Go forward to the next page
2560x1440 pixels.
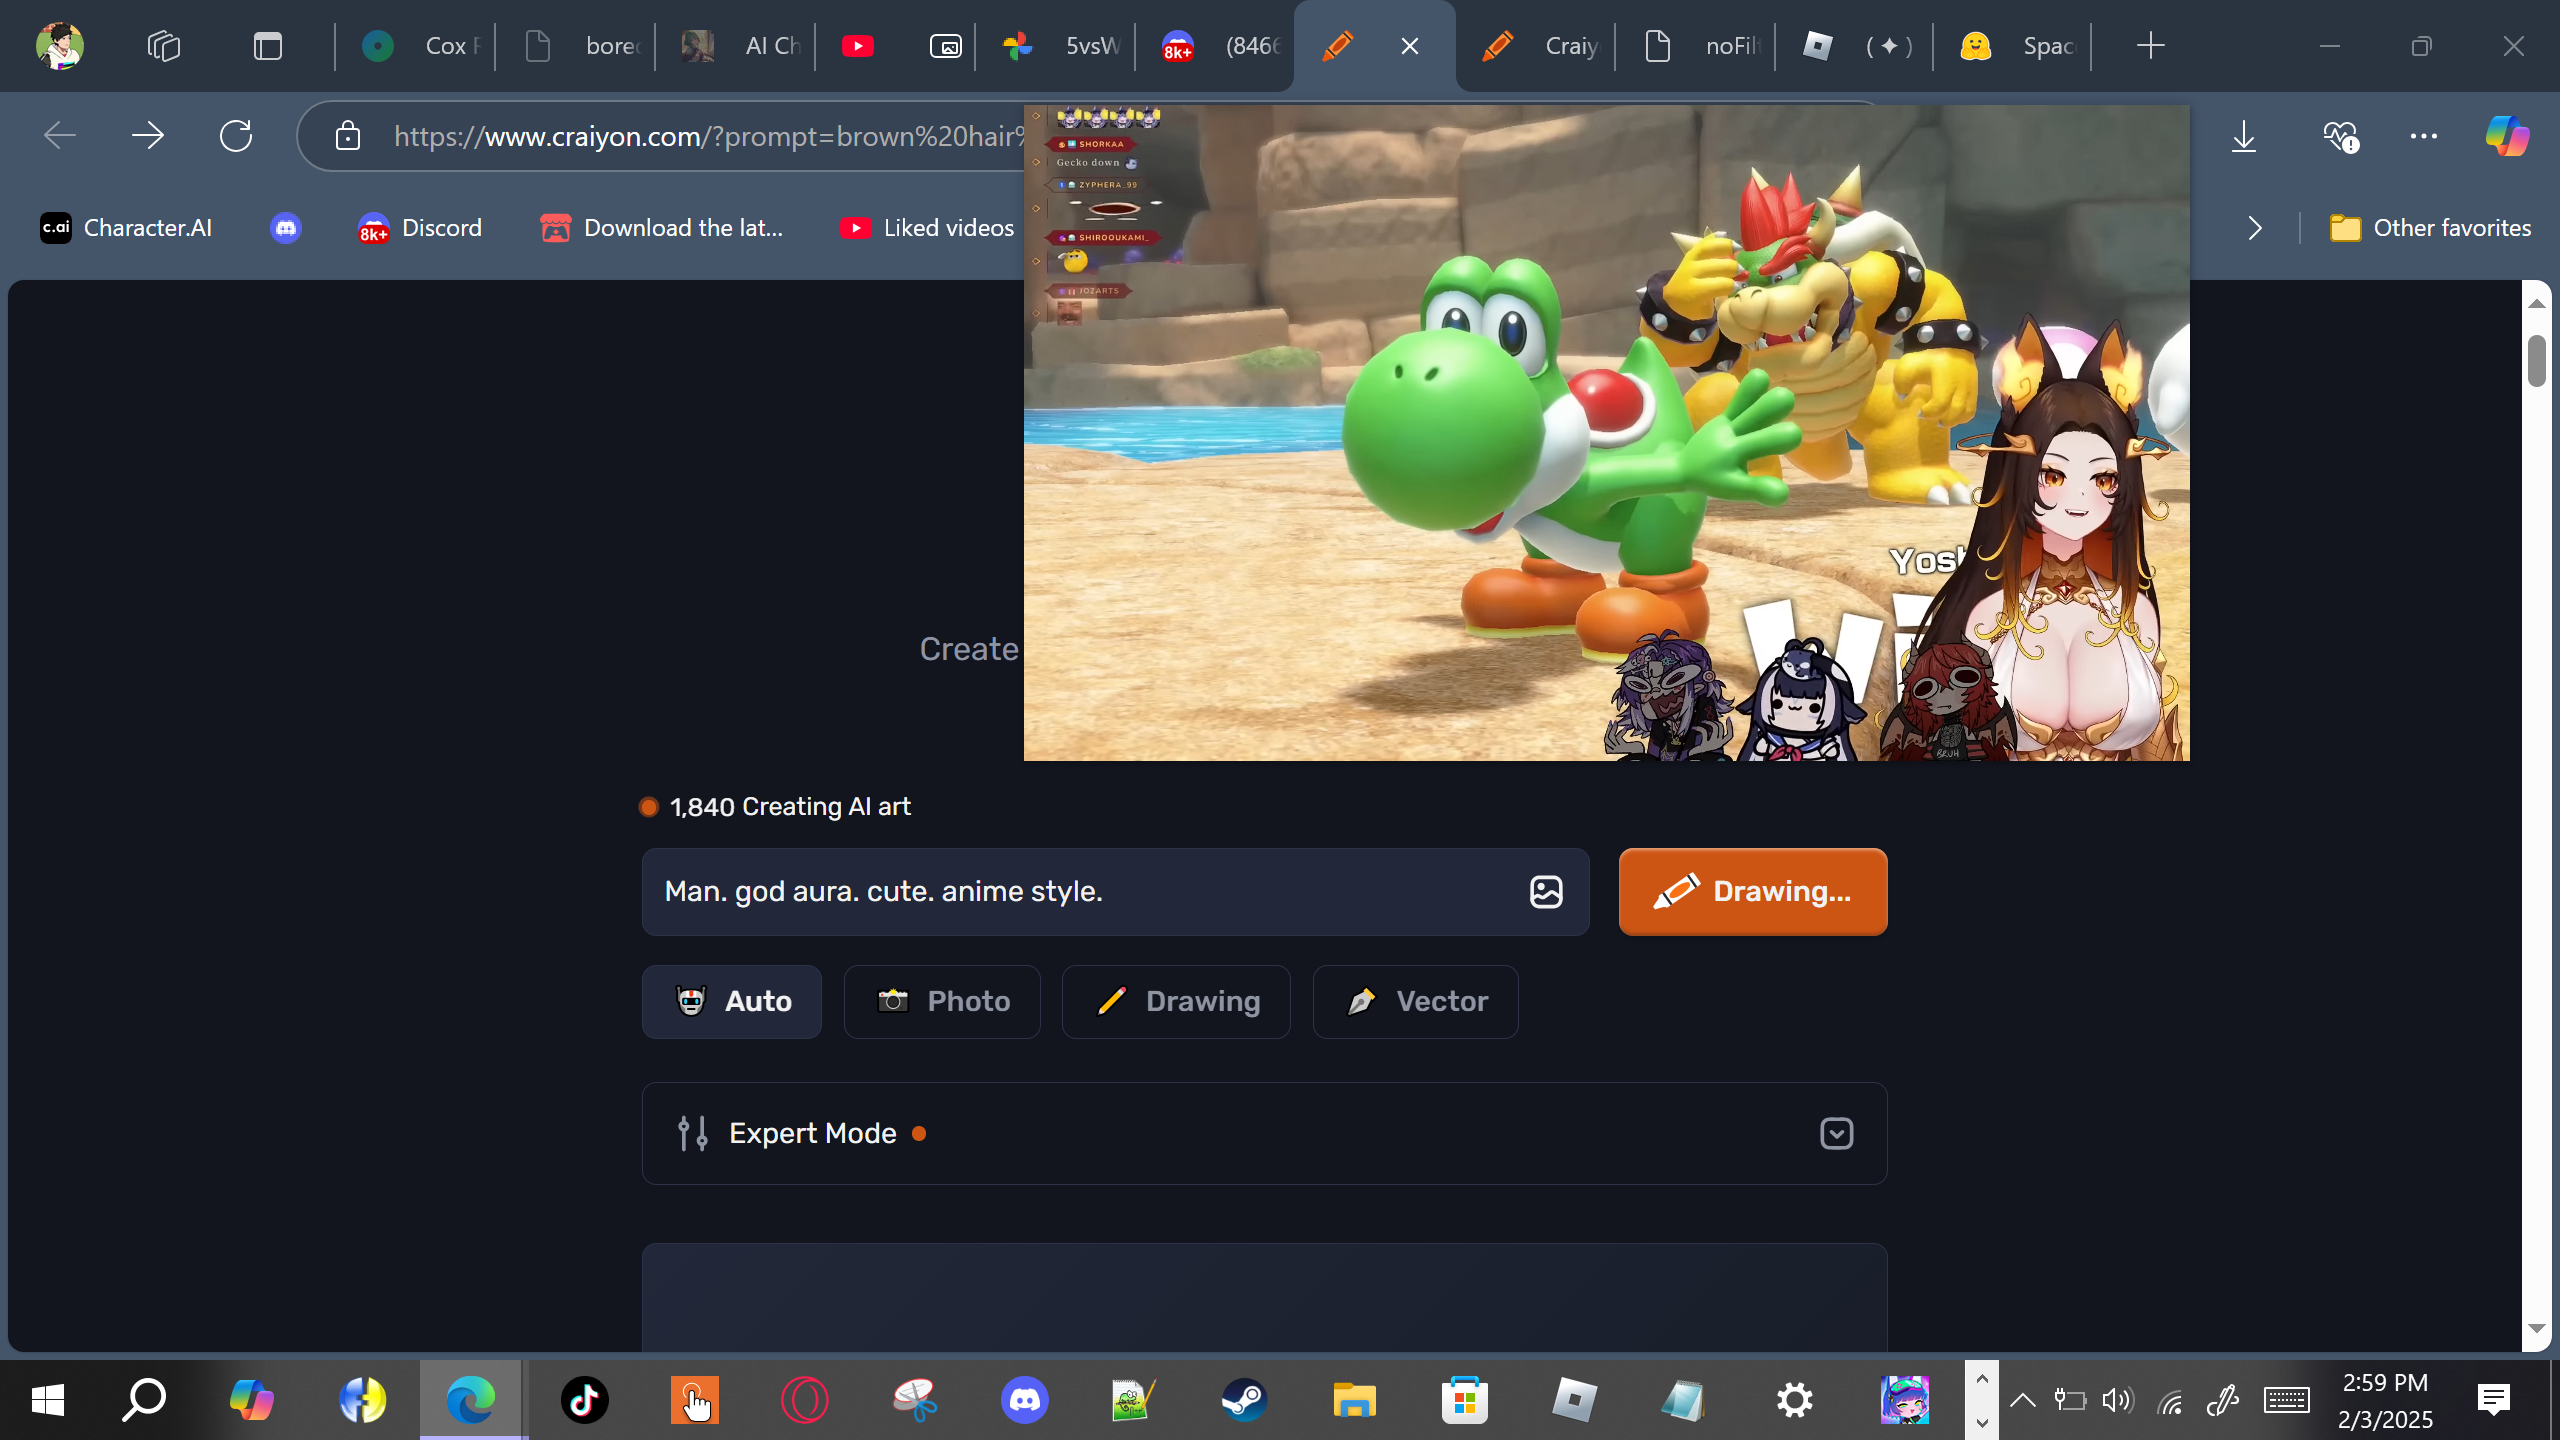tap(148, 136)
